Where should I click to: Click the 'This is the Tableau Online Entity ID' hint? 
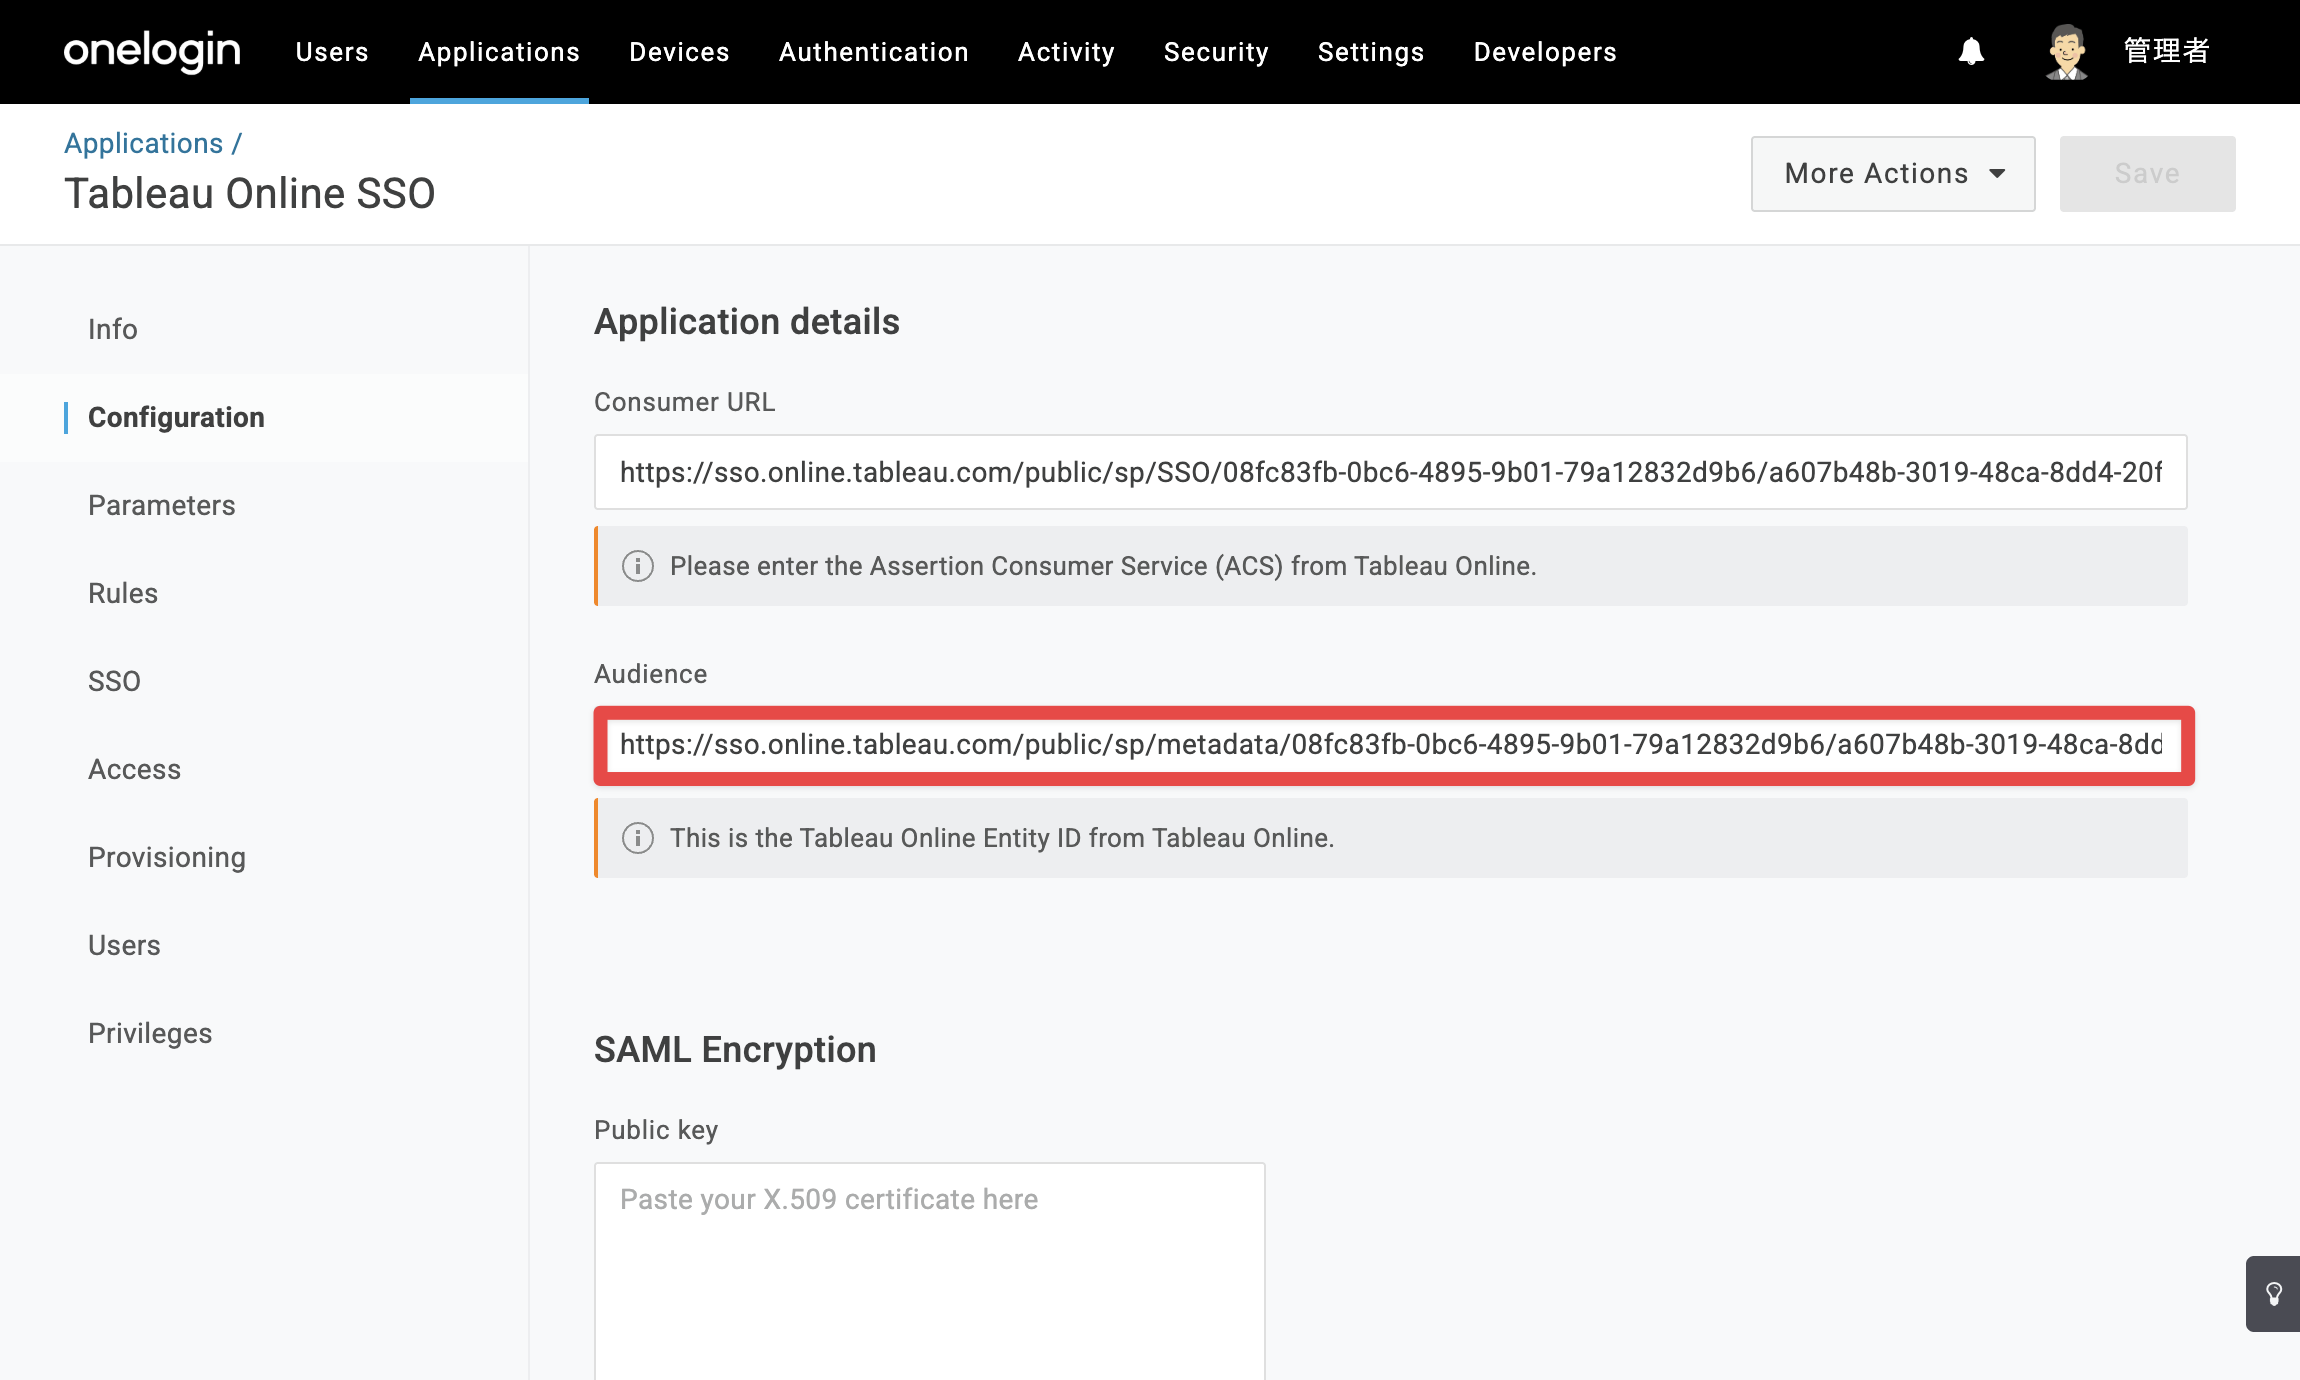pos(1002,838)
